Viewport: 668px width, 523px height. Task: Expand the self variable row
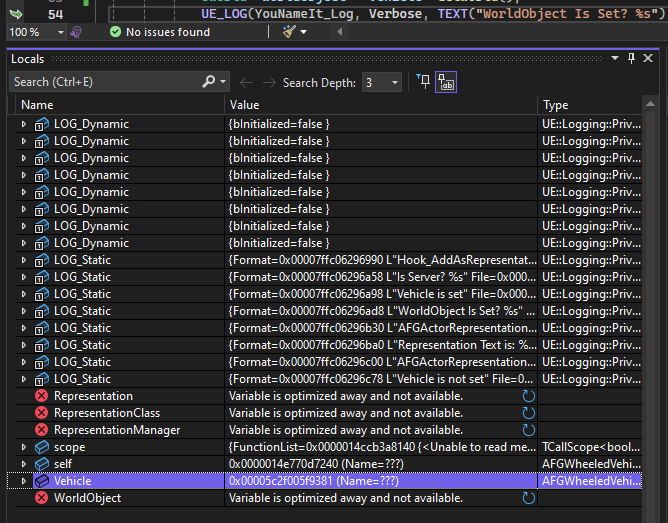coord(24,464)
